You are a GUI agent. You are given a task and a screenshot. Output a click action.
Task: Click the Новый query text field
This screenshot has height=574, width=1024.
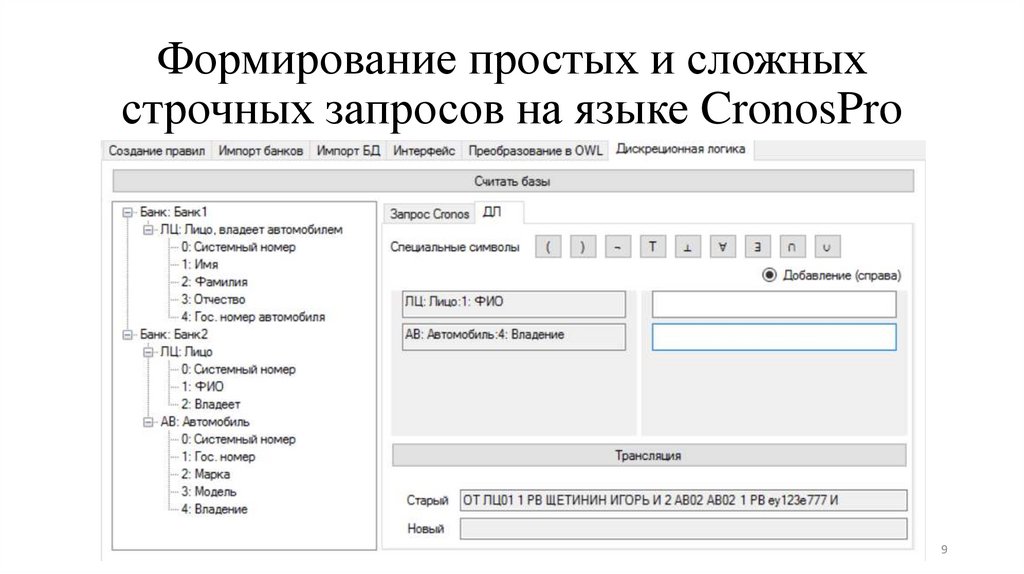pyautogui.click(x=683, y=529)
